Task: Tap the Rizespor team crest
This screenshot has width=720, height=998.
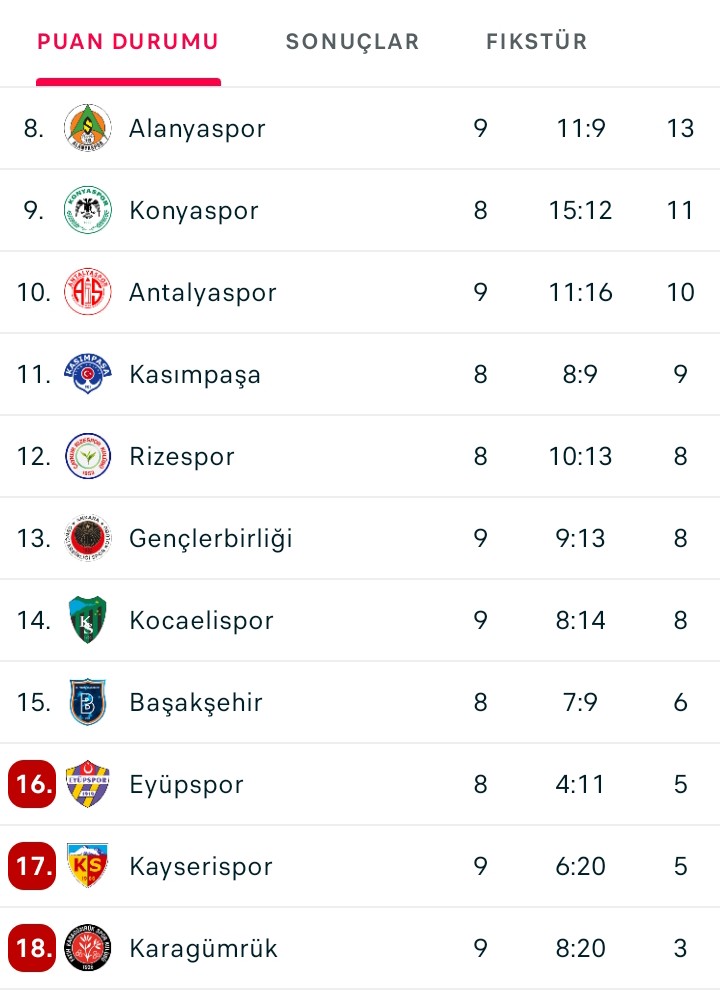Action: pos(88,456)
